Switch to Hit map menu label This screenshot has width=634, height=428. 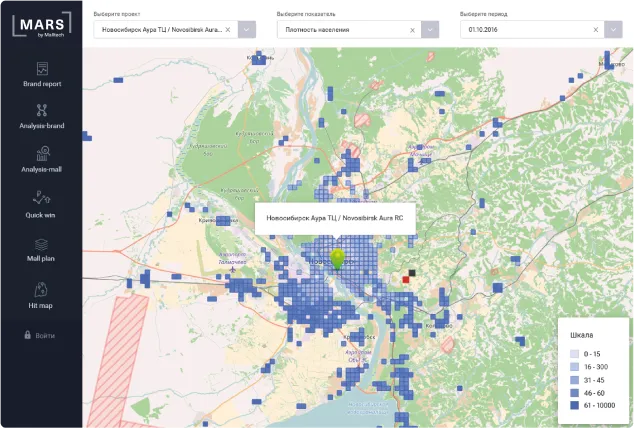[x=42, y=304]
